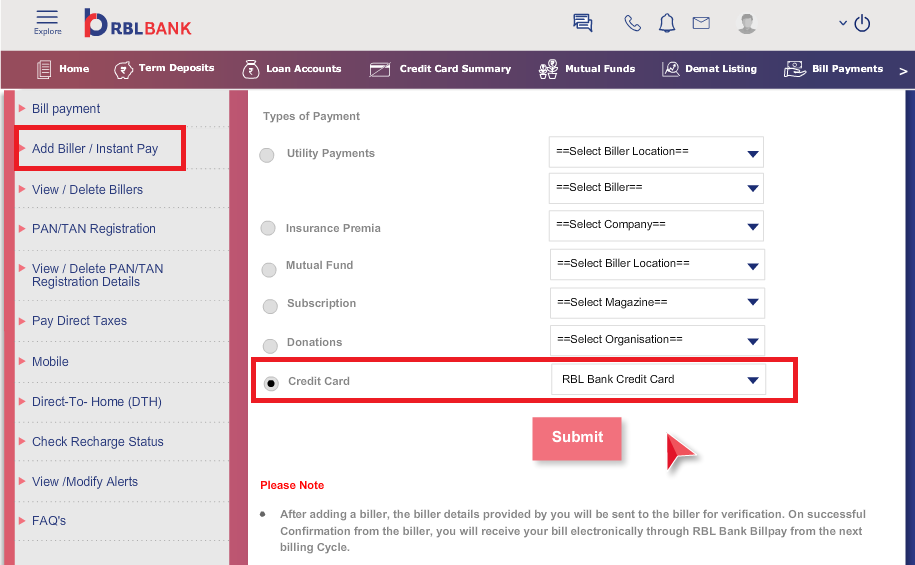Open the chat messages icon

point(582,23)
